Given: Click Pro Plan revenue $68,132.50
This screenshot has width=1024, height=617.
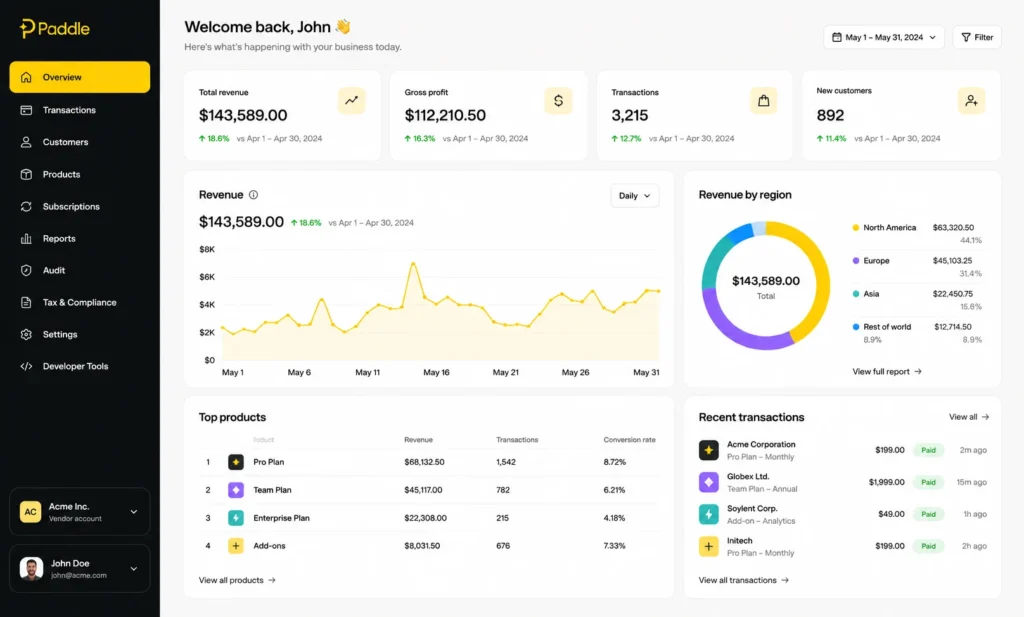Looking at the screenshot, I should click(x=424, y=462).
